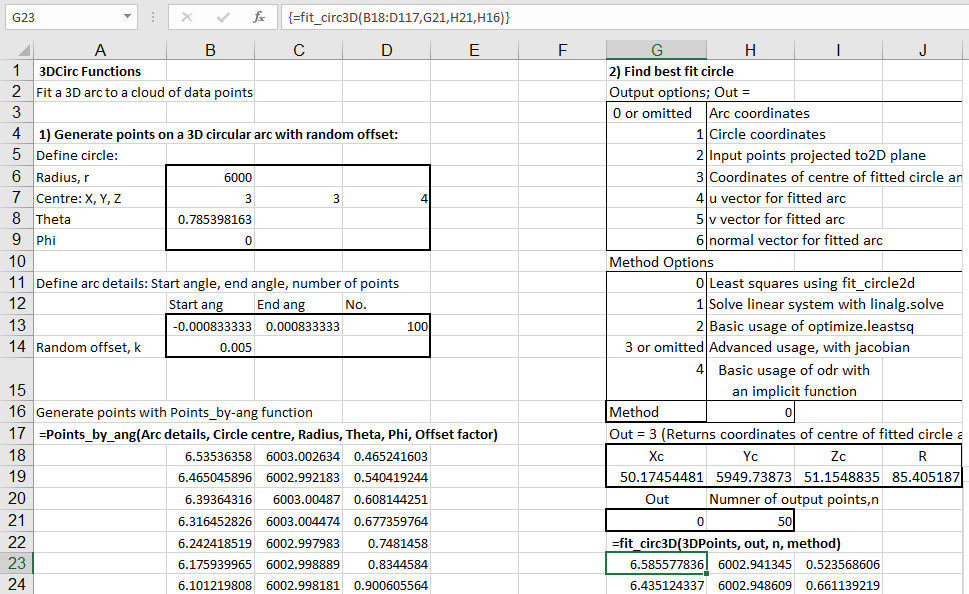
Task: Select column A header
Action: (x=100, y=50)
